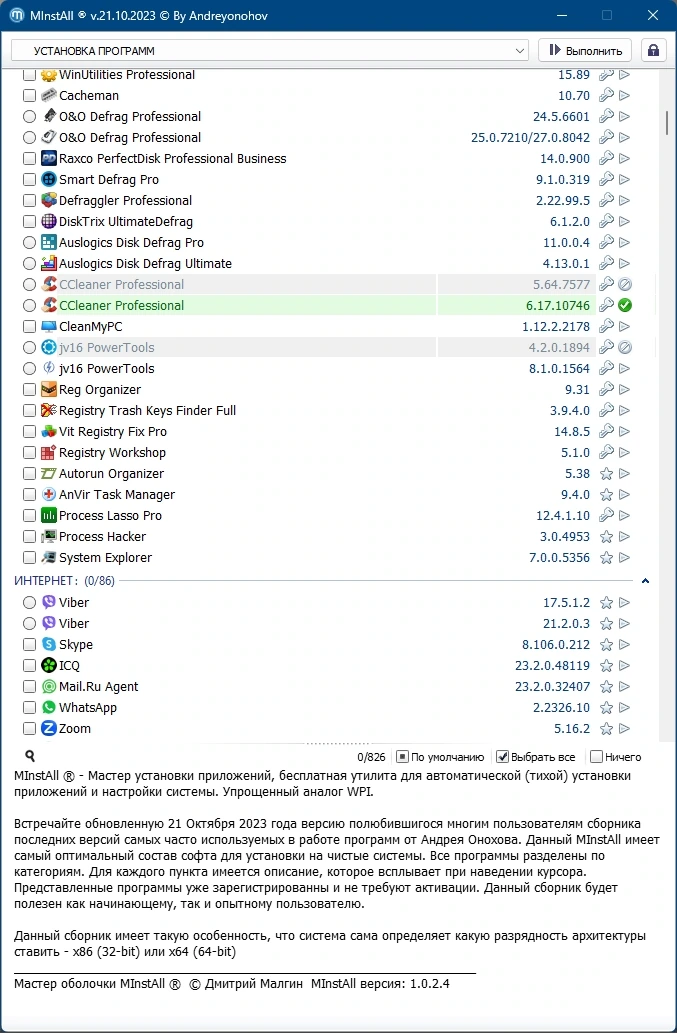Image resolution: width=677 pixels, height=1033 pixels.
Task: Click the program list vertical scrollbar
Action: coord(668,122)
